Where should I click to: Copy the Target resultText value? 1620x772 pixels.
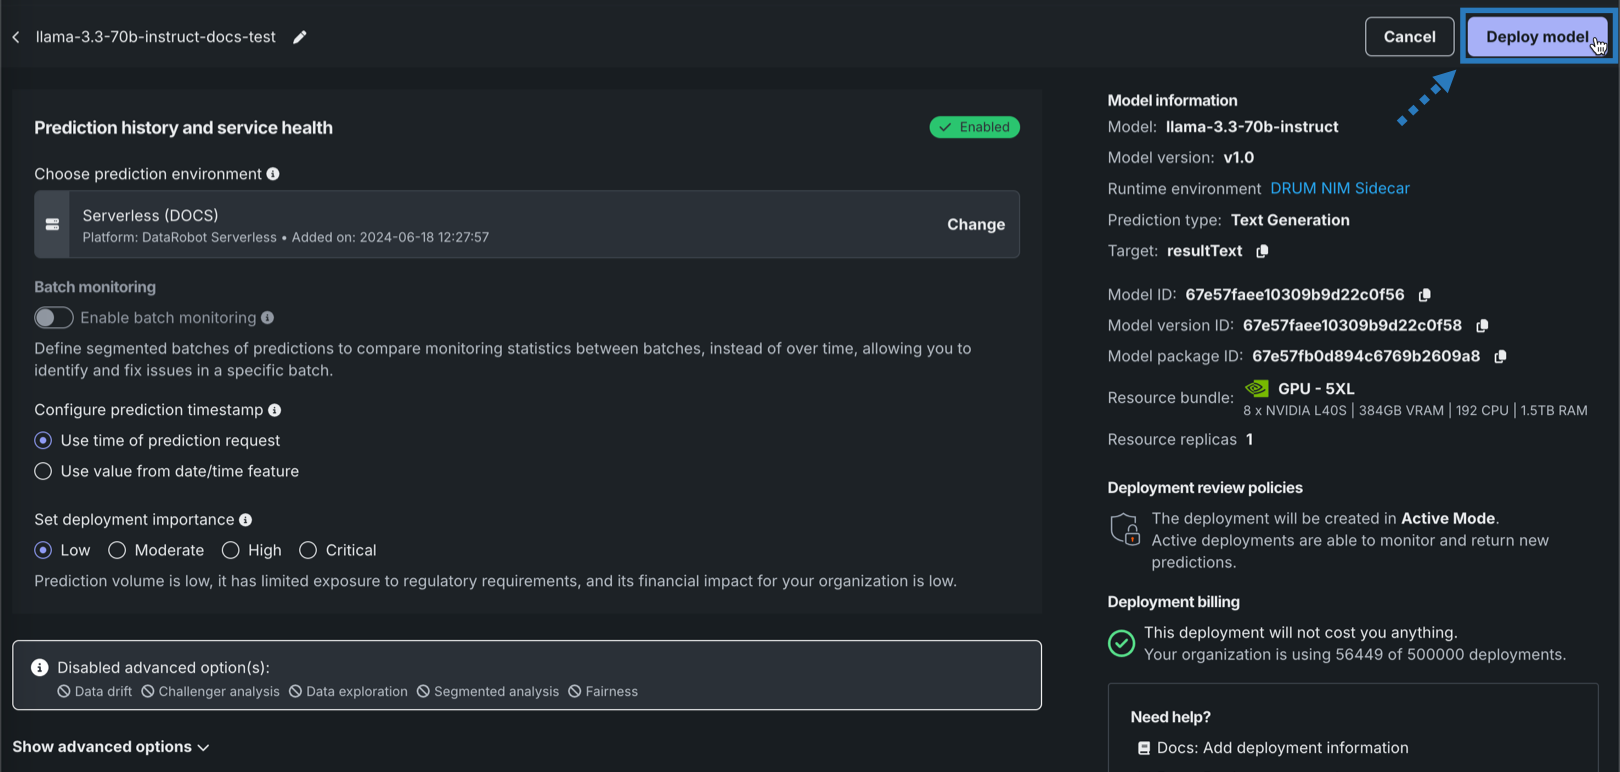tap(1262, 251)
